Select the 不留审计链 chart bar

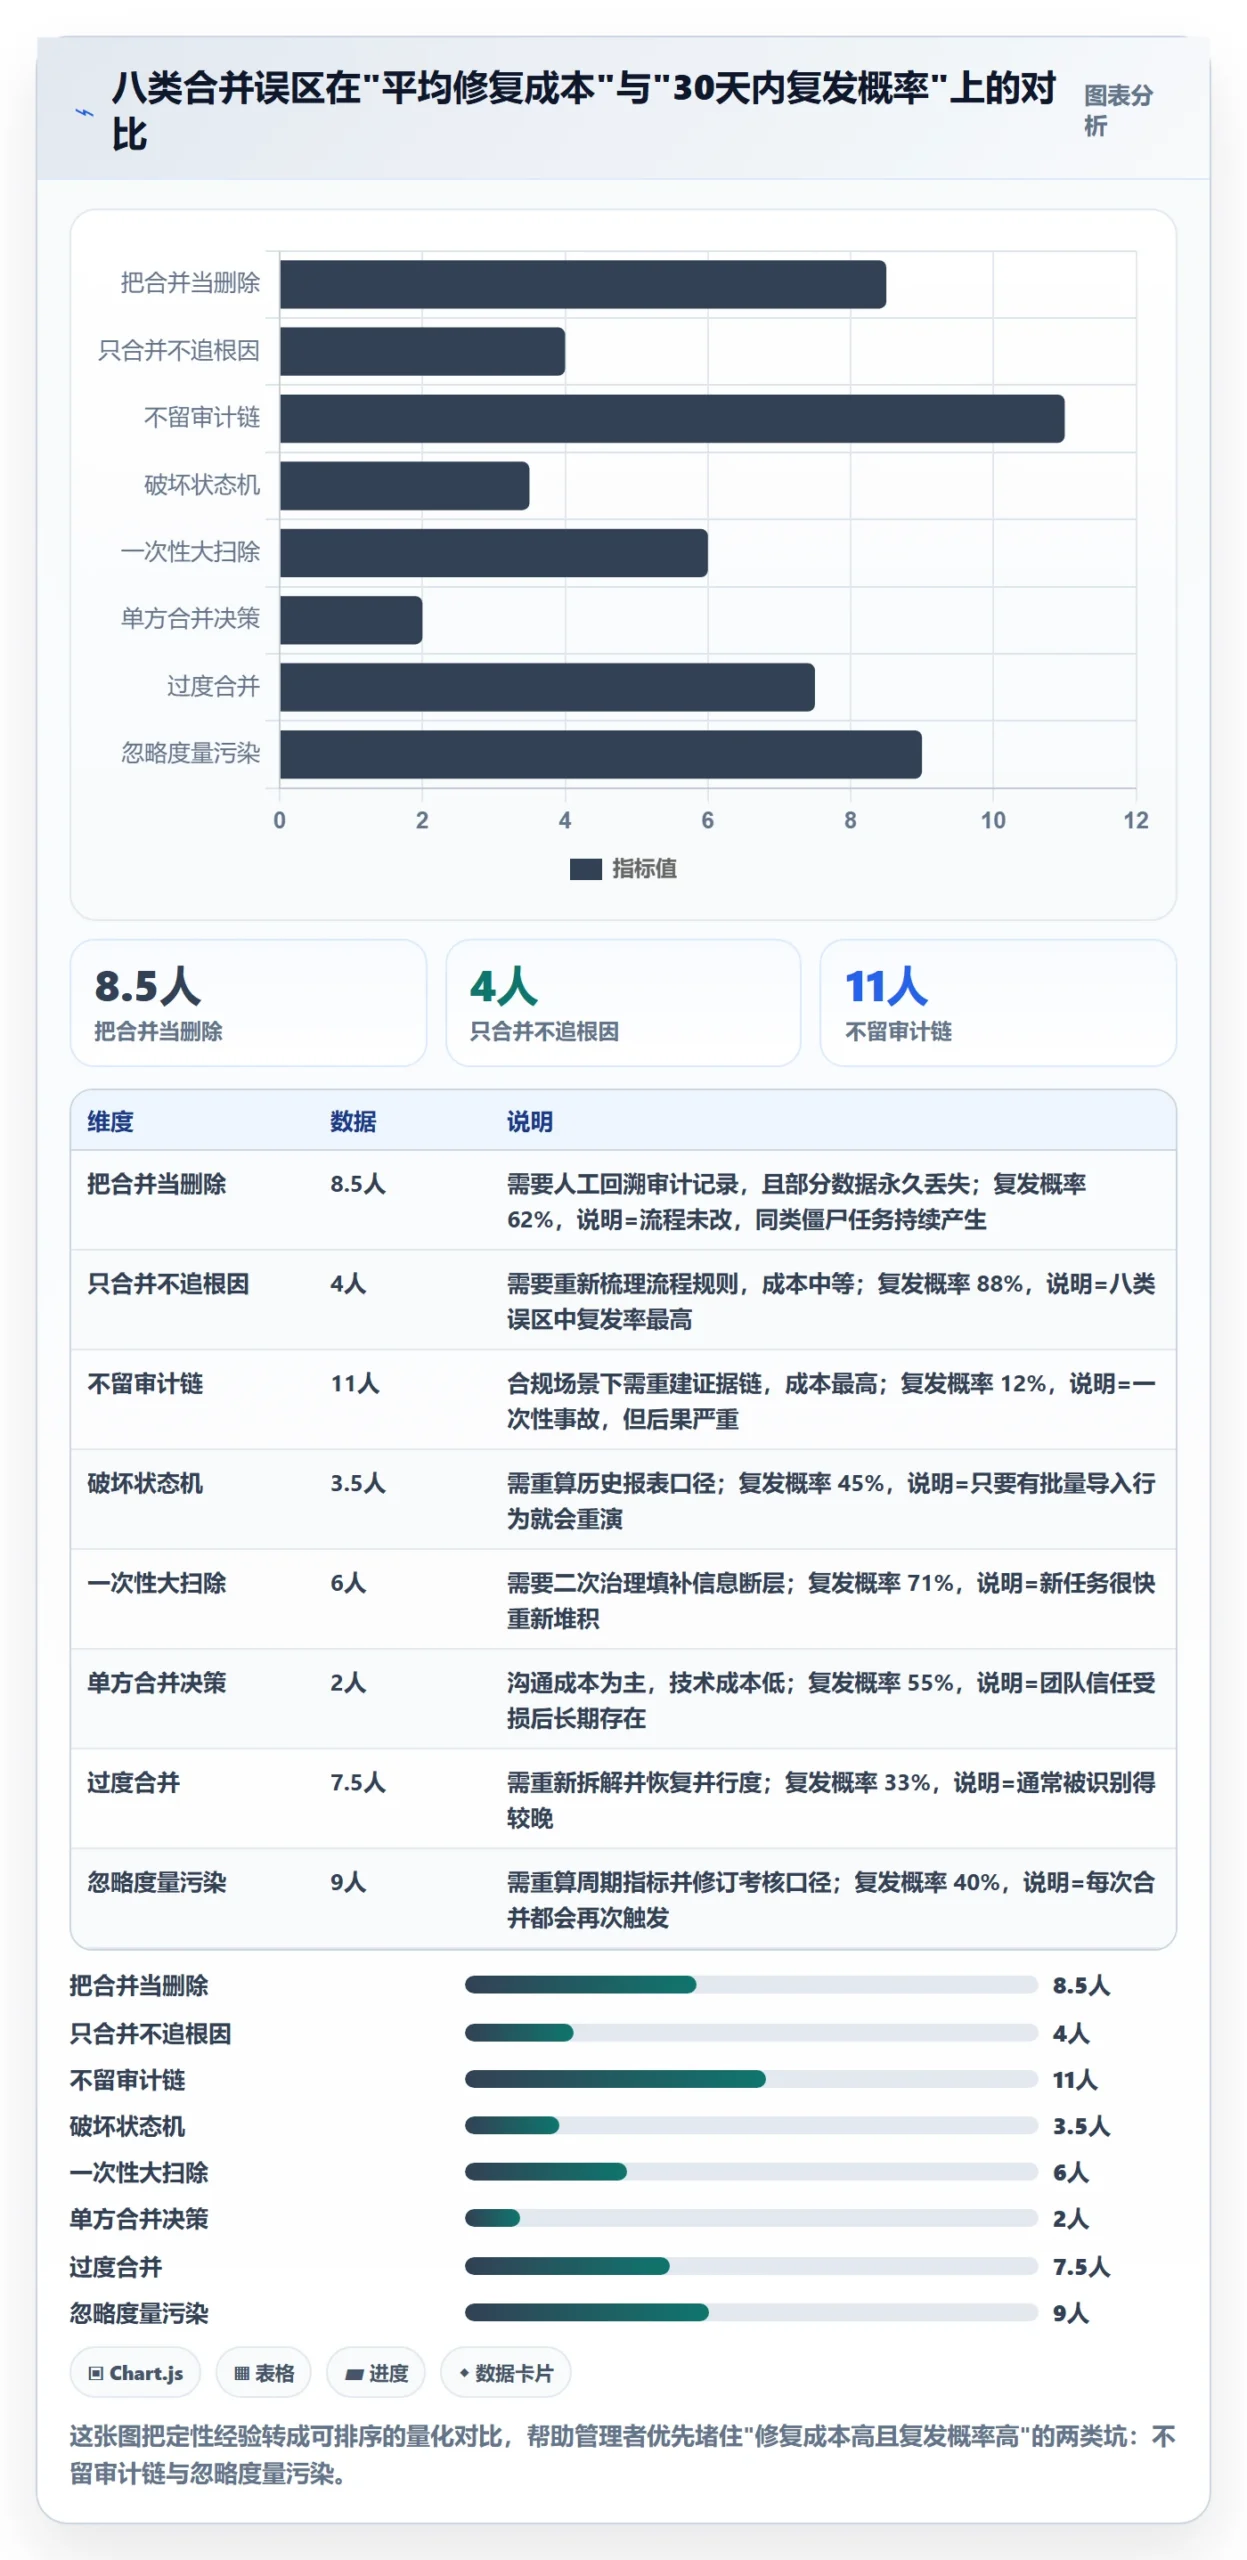pos(672,418)
